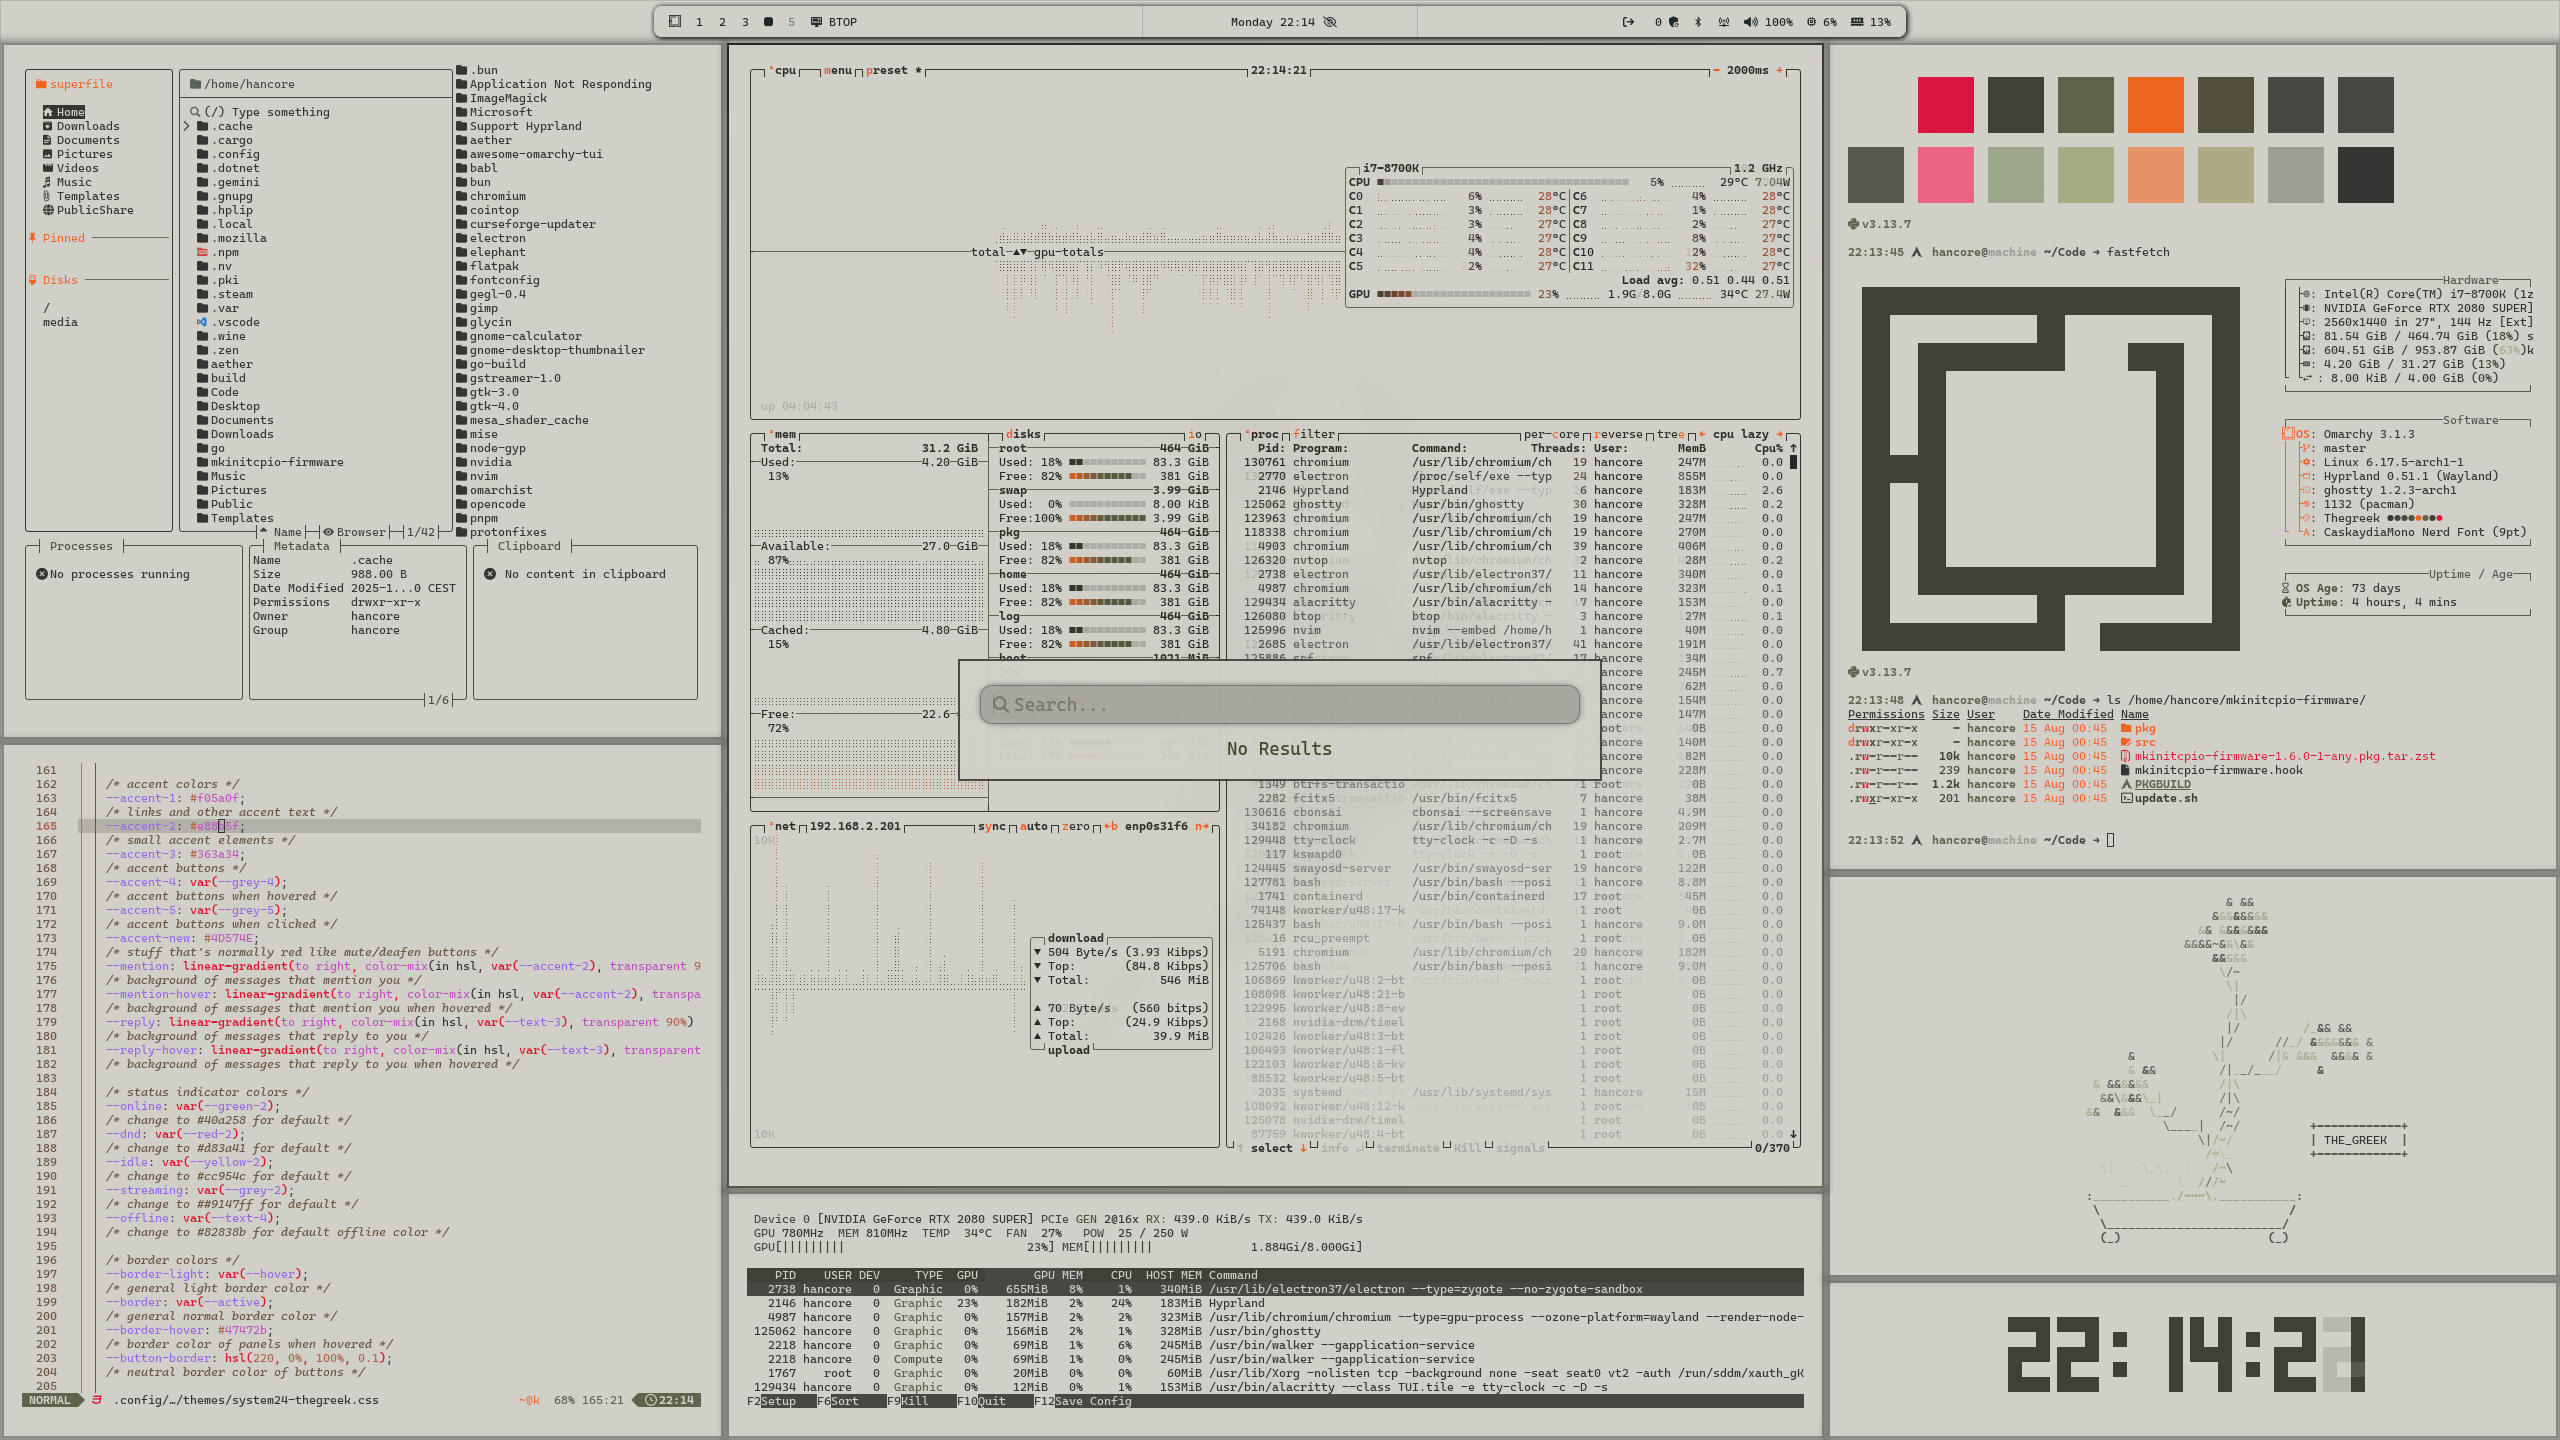2560x1440 pixels.
Task: Click the Bluetooth icon in the top bar
Action: (1697, 22)
